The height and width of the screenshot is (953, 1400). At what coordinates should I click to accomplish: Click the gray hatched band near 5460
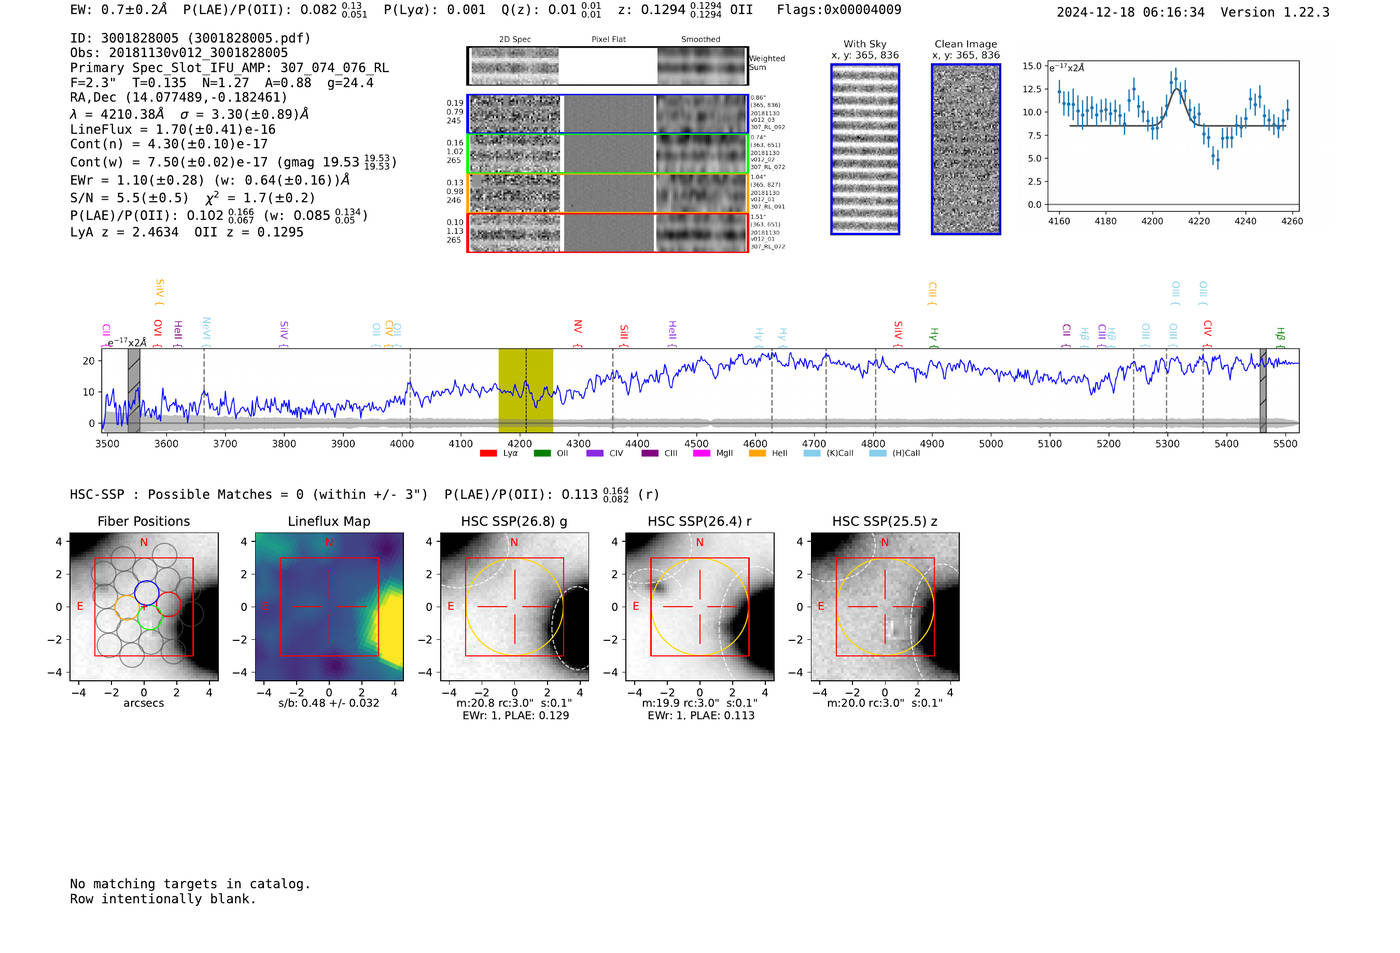click(x=1263, y=391)
